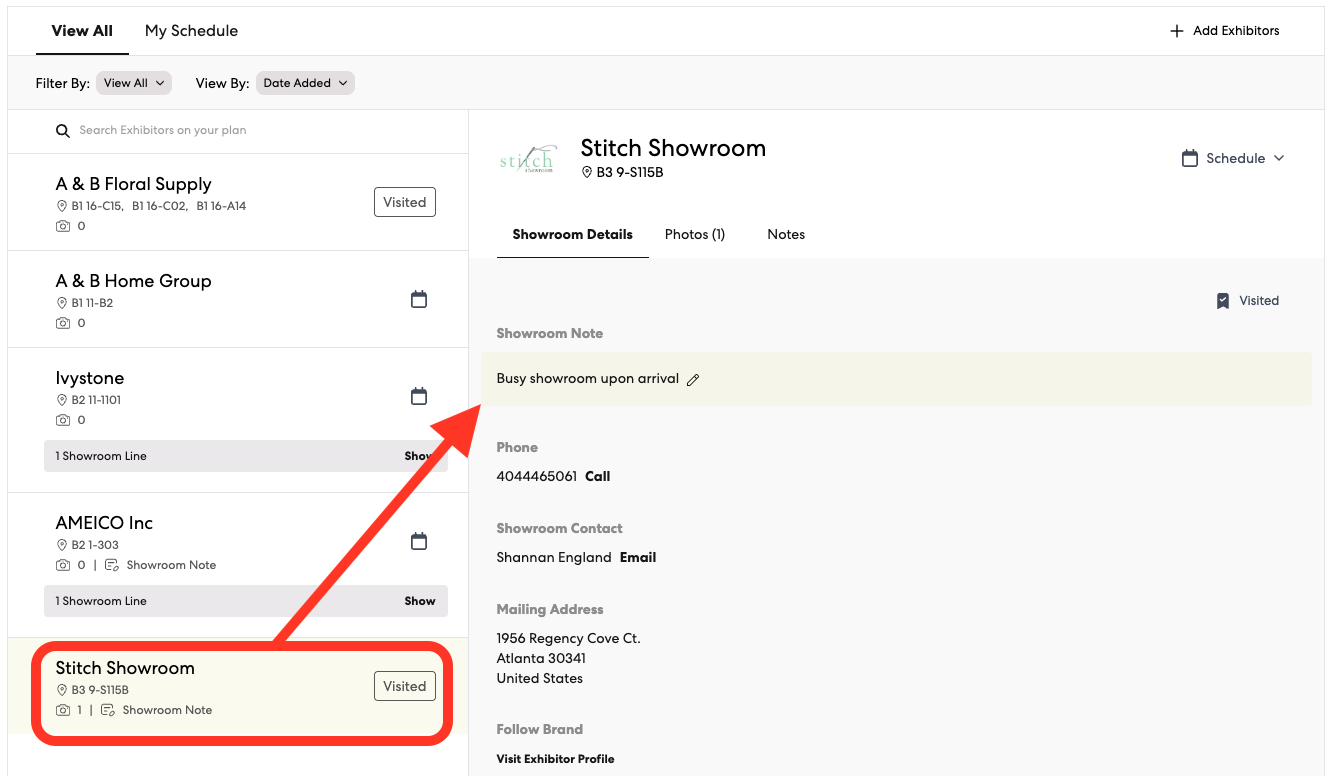This screenshot has width=1331, height=776.
Task: Click camera icon under Ivystone
Action: [63, 420]
